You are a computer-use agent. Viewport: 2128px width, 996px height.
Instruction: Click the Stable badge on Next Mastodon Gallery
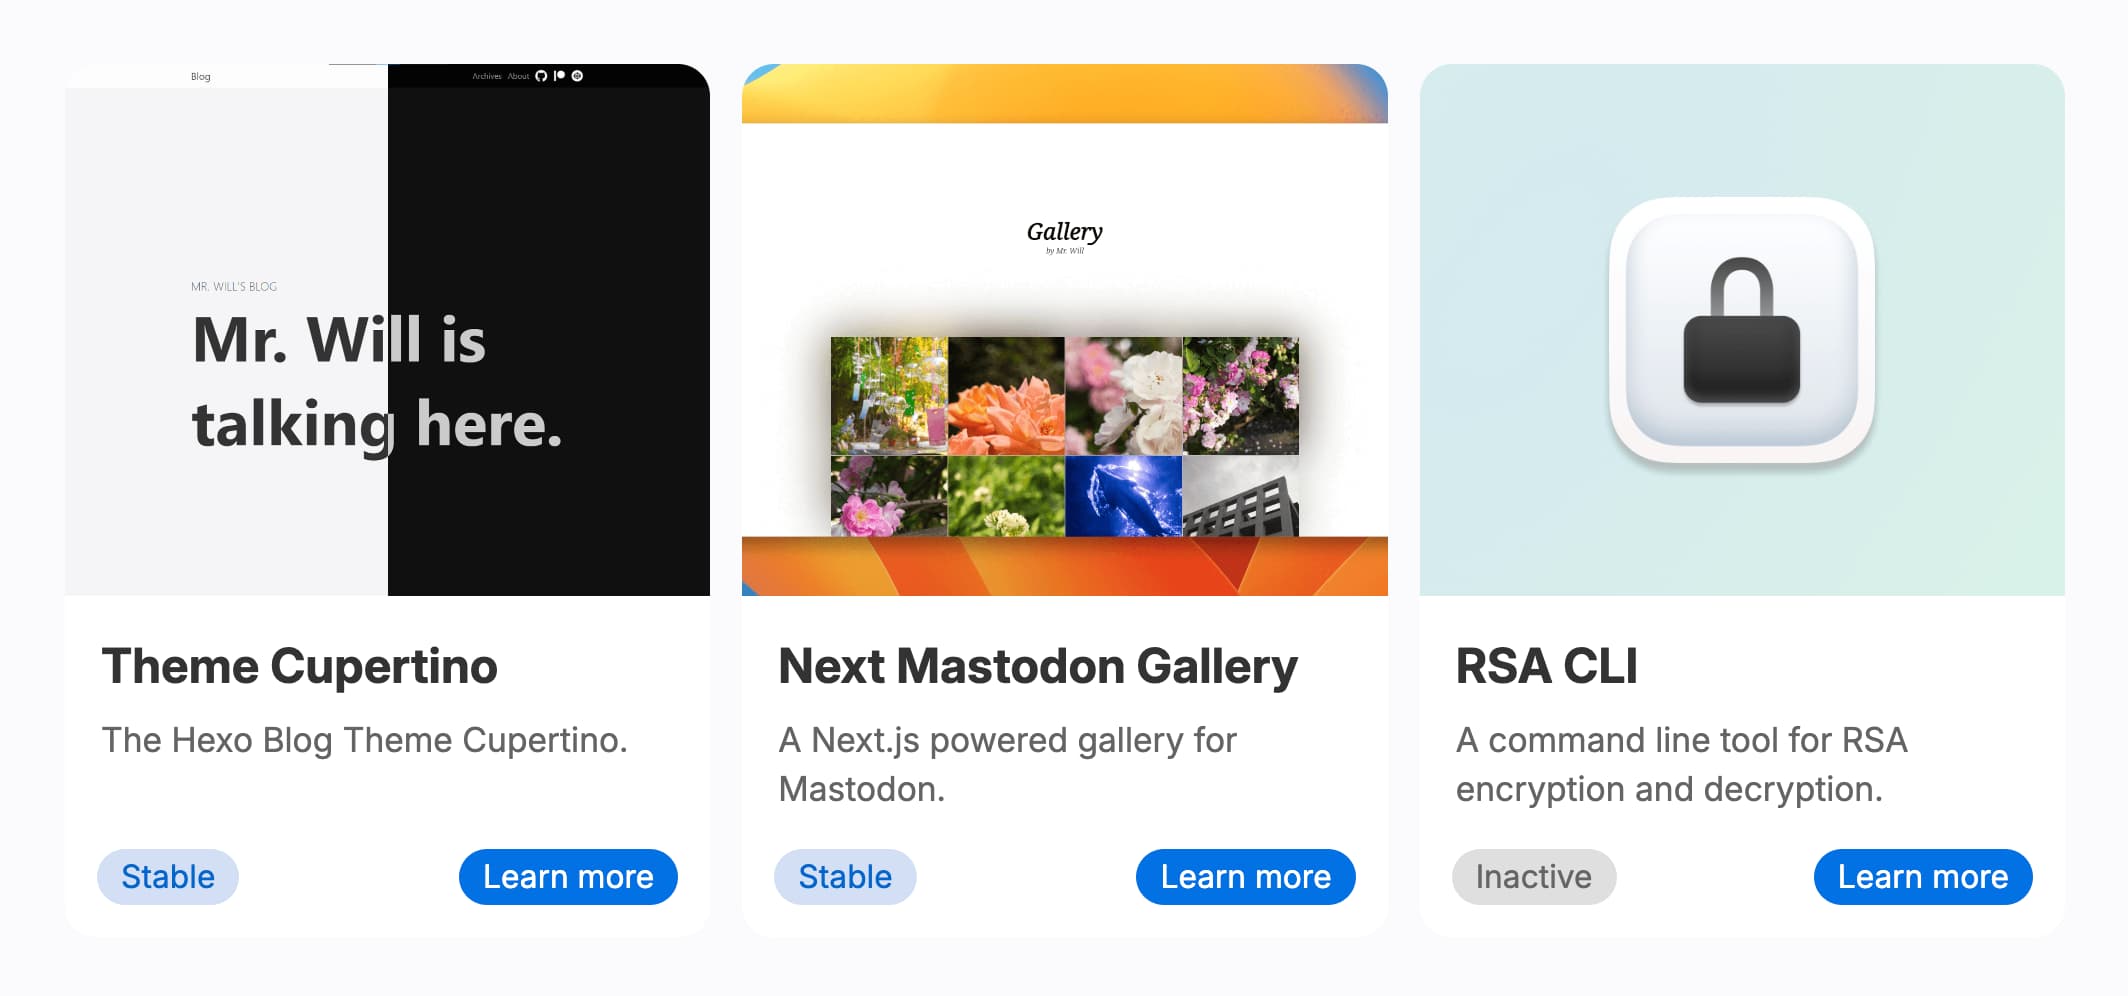(844, 877)
